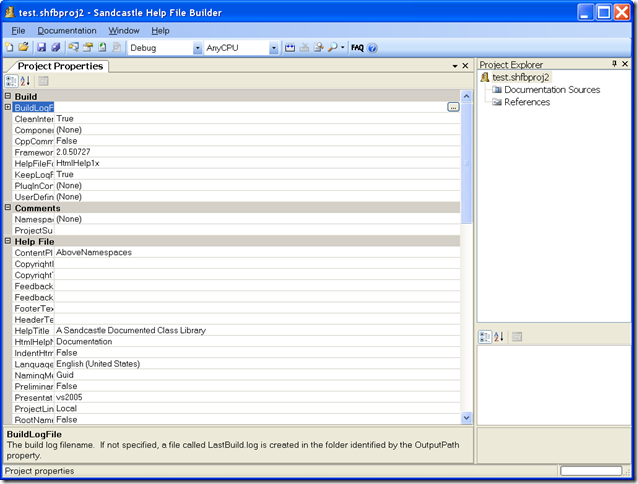Open the Debug configuration dropdown
The image size is (638, 484).
coord(197,47)
